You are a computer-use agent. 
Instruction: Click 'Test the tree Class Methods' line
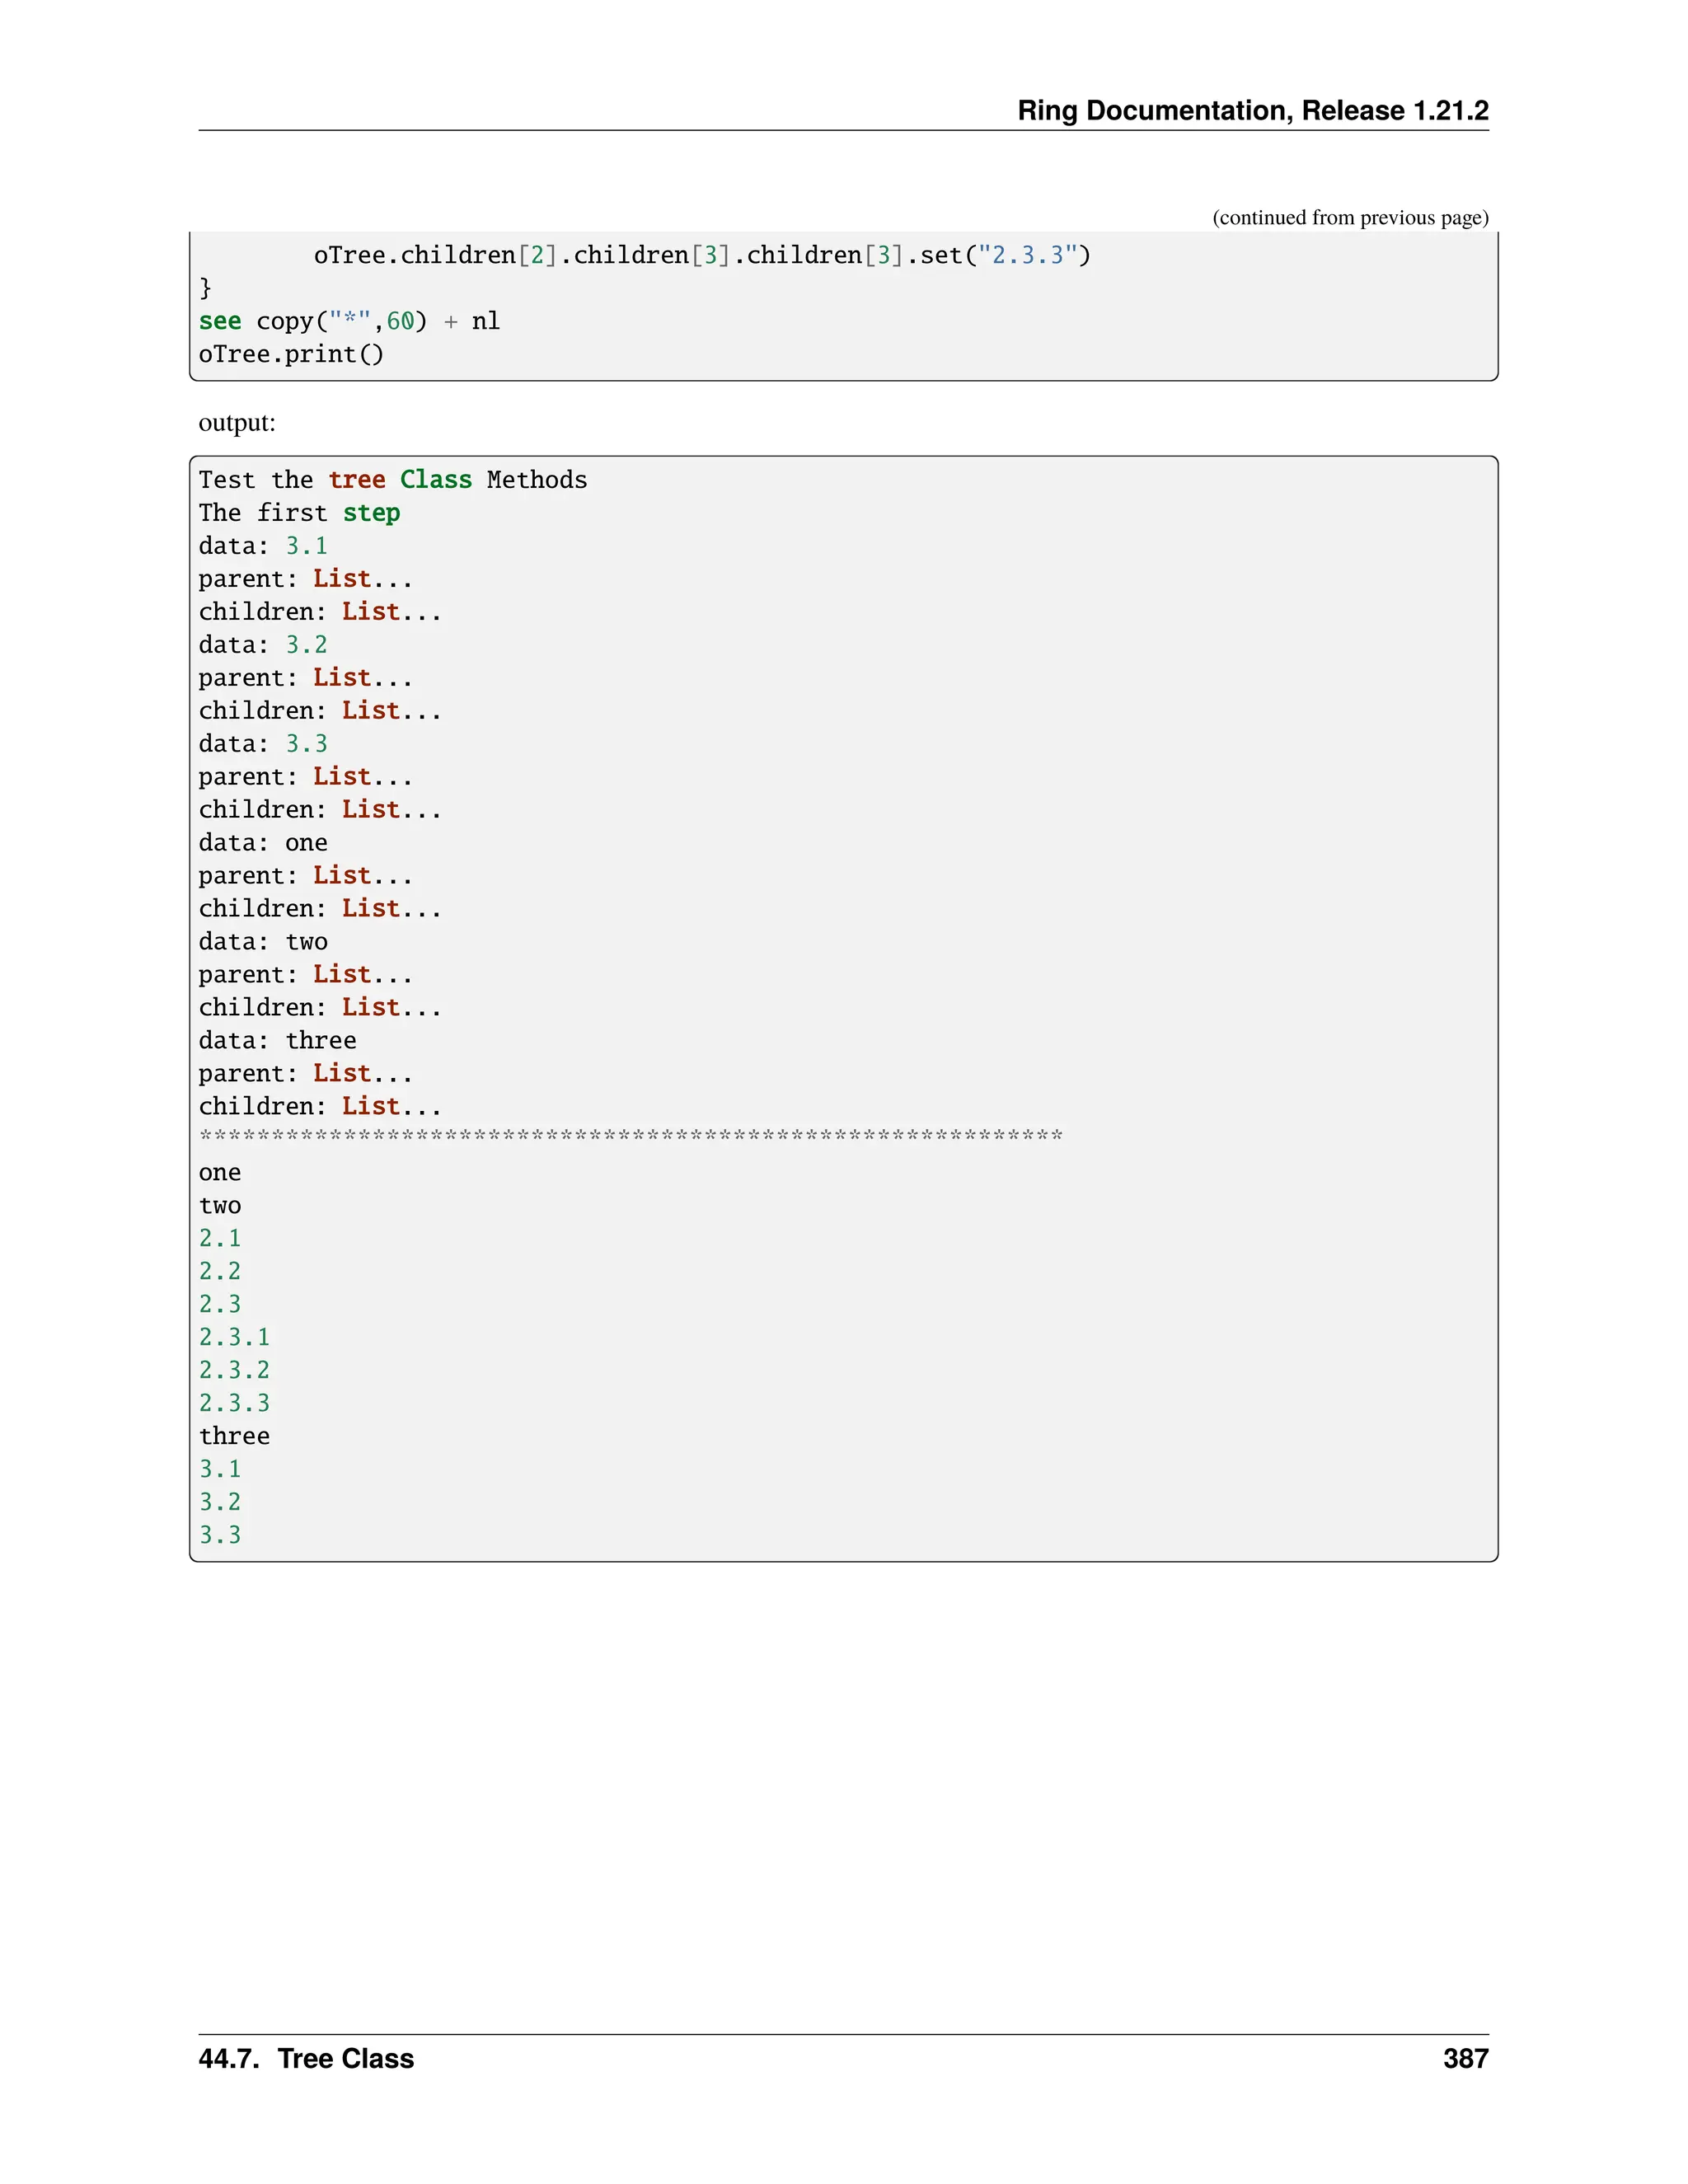392,480
